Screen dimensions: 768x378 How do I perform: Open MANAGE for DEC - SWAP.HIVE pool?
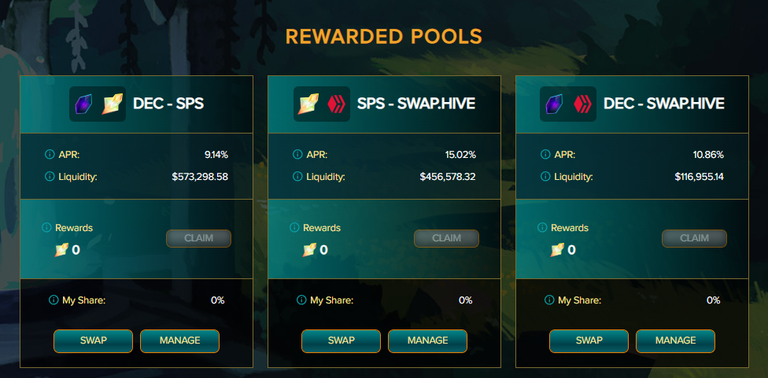click(x=675, y=341)
